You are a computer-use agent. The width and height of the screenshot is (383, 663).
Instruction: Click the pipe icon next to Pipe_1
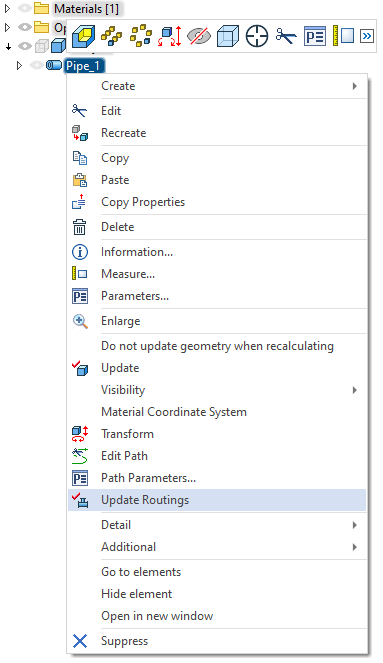54,65
